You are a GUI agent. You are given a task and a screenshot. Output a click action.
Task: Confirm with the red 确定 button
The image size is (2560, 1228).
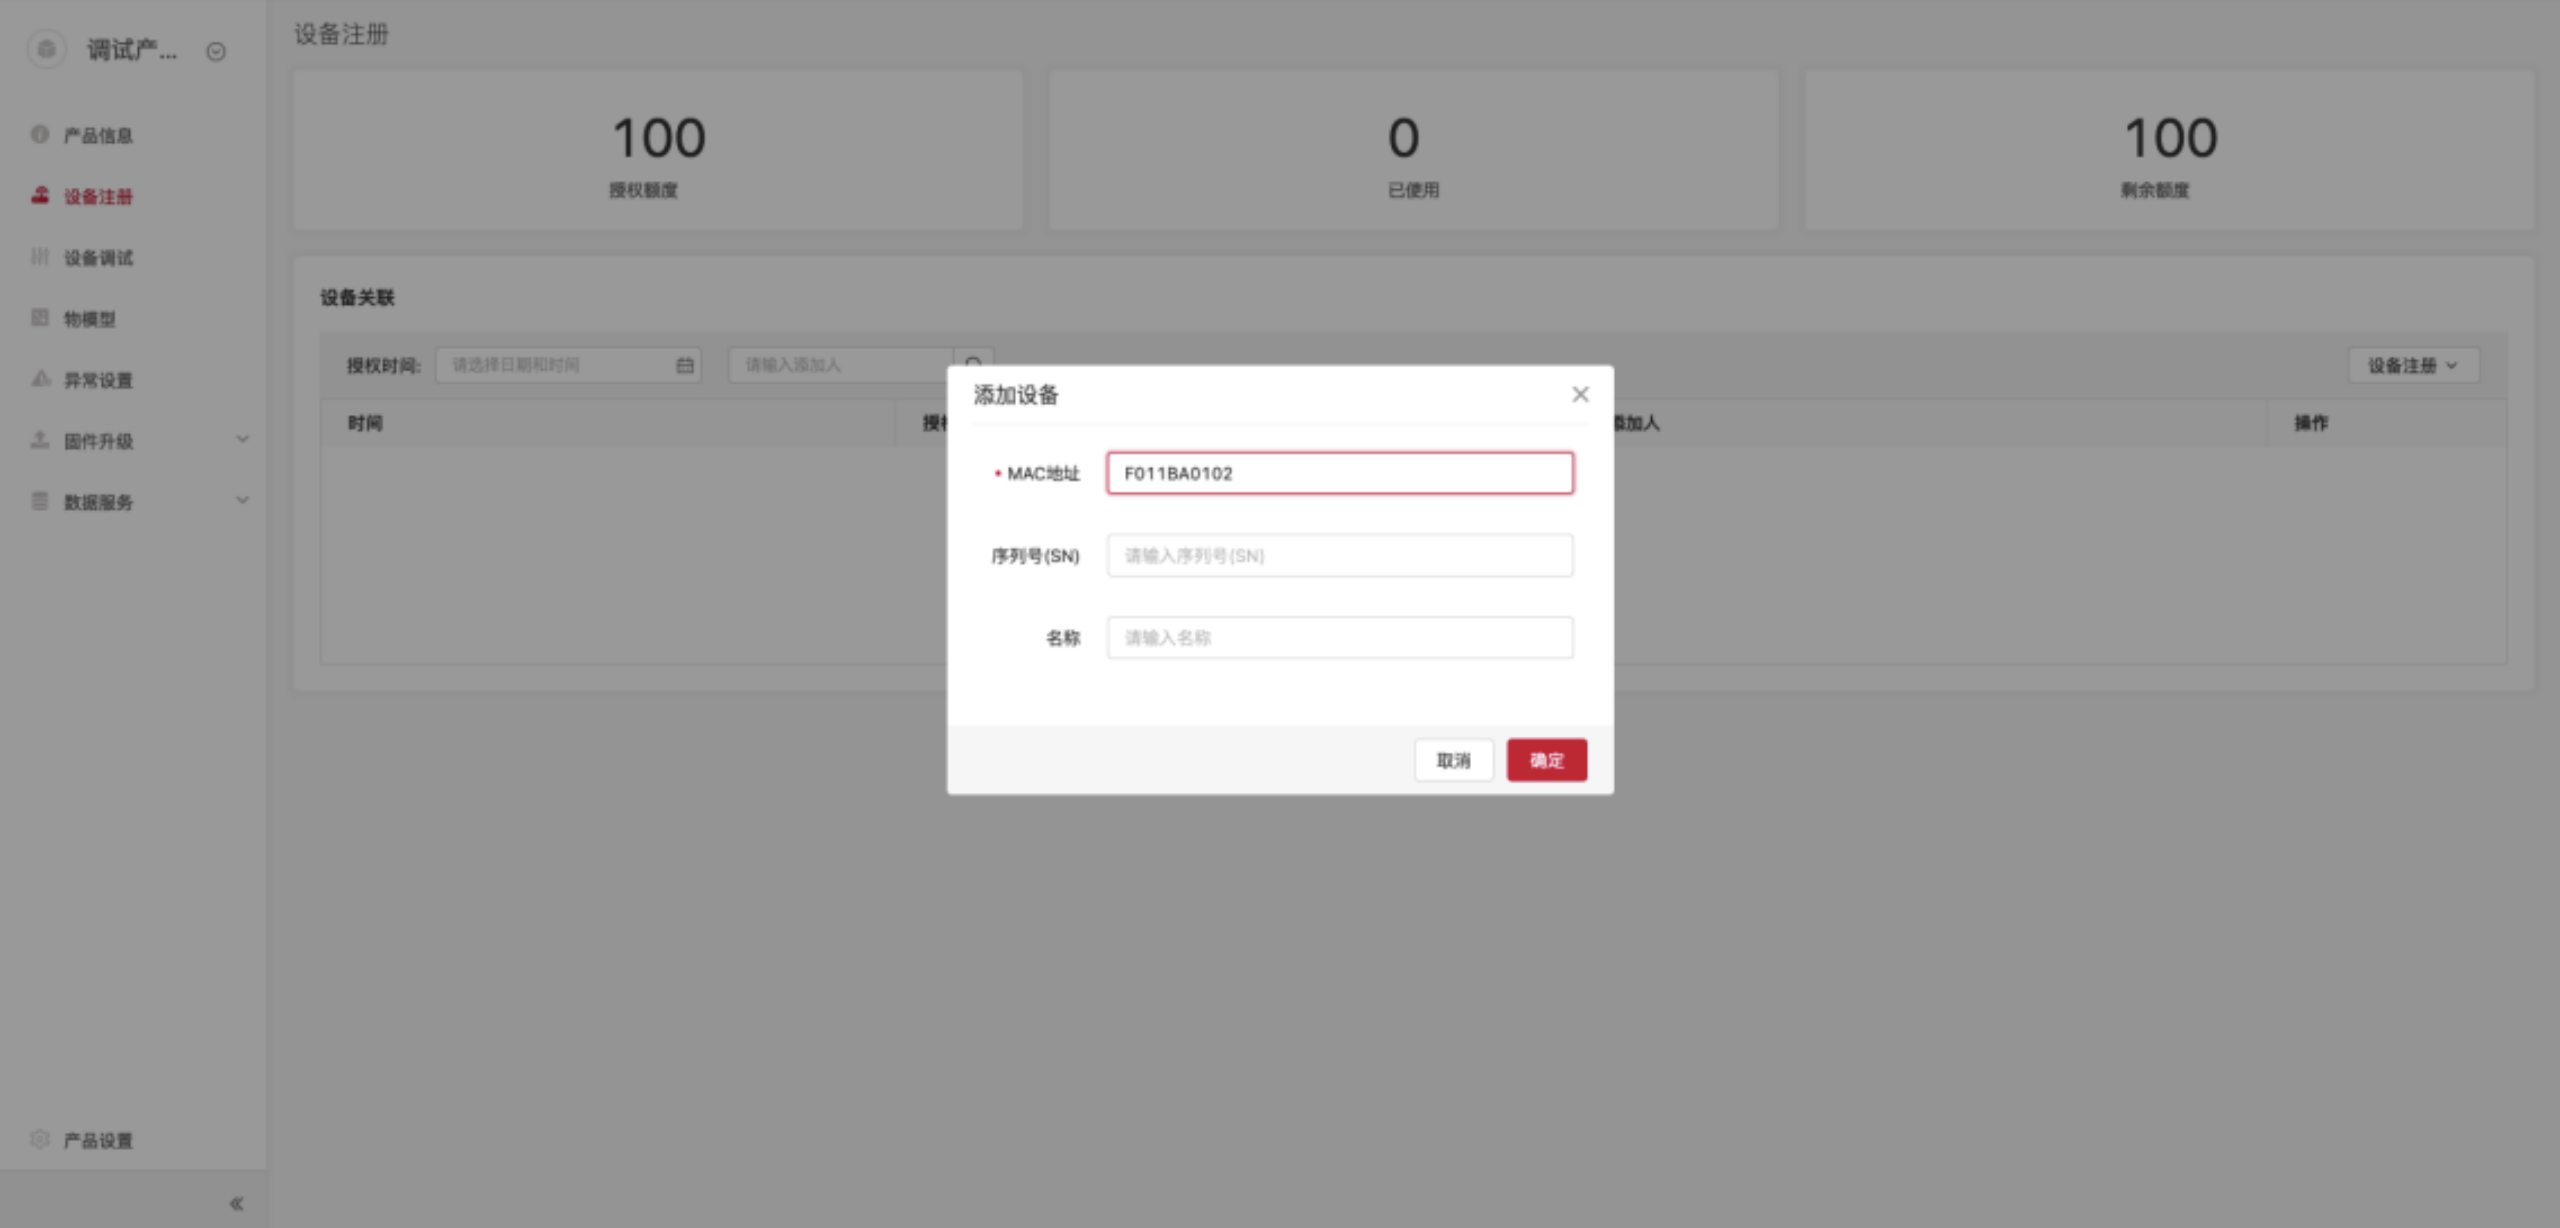click(x=1546, y=760)
